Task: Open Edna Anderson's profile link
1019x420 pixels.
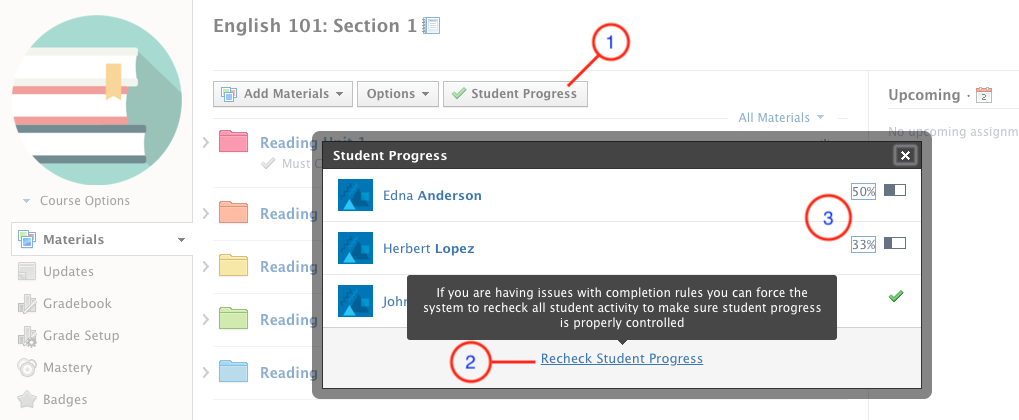Action: tap(432, 196)
